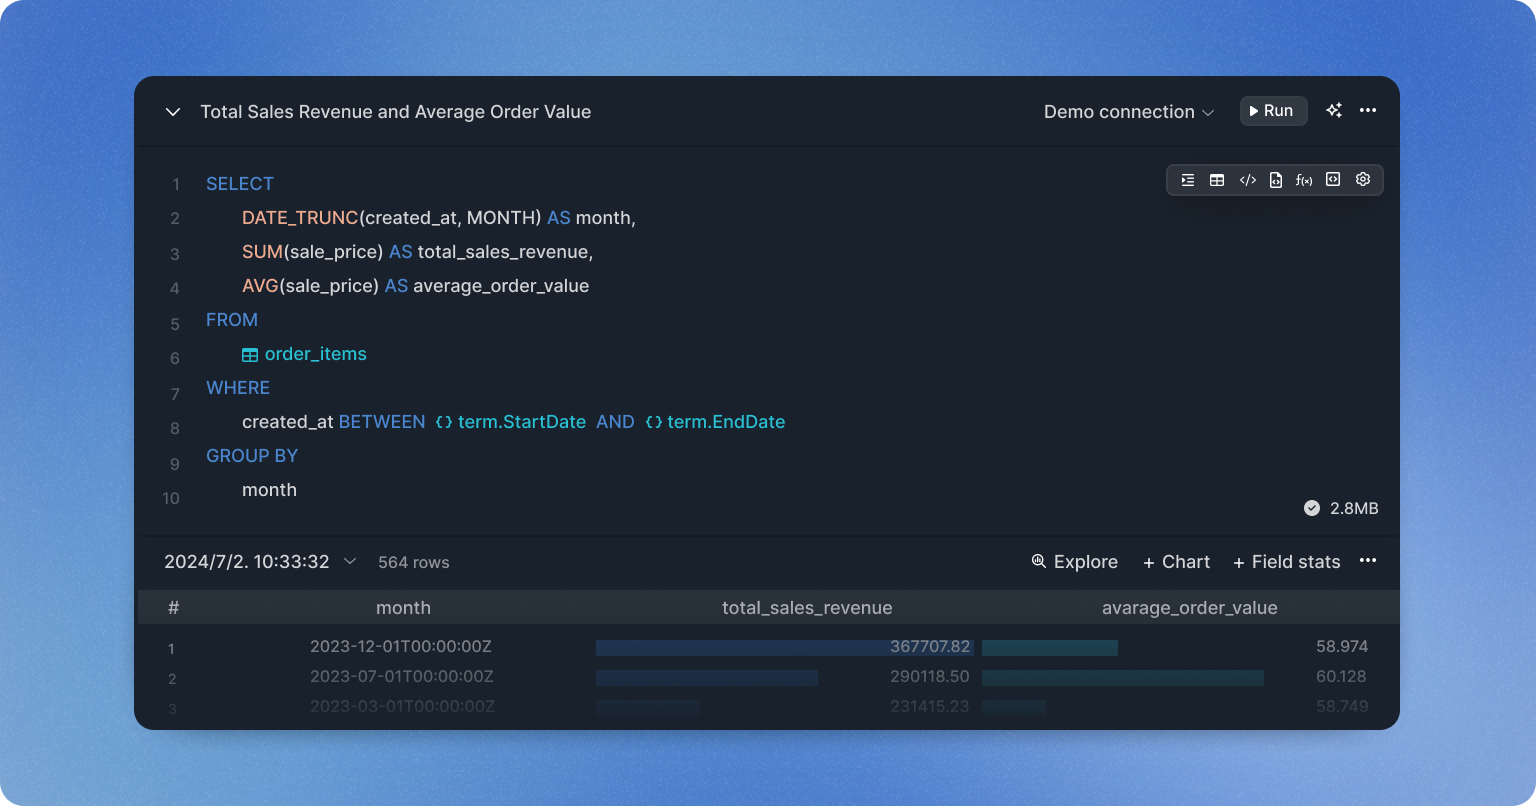The width and height of the screenshot is (1536, 806).
Task: Click the indent/format SQL icon in editor toolbar
Action: tap(1188, 180)
